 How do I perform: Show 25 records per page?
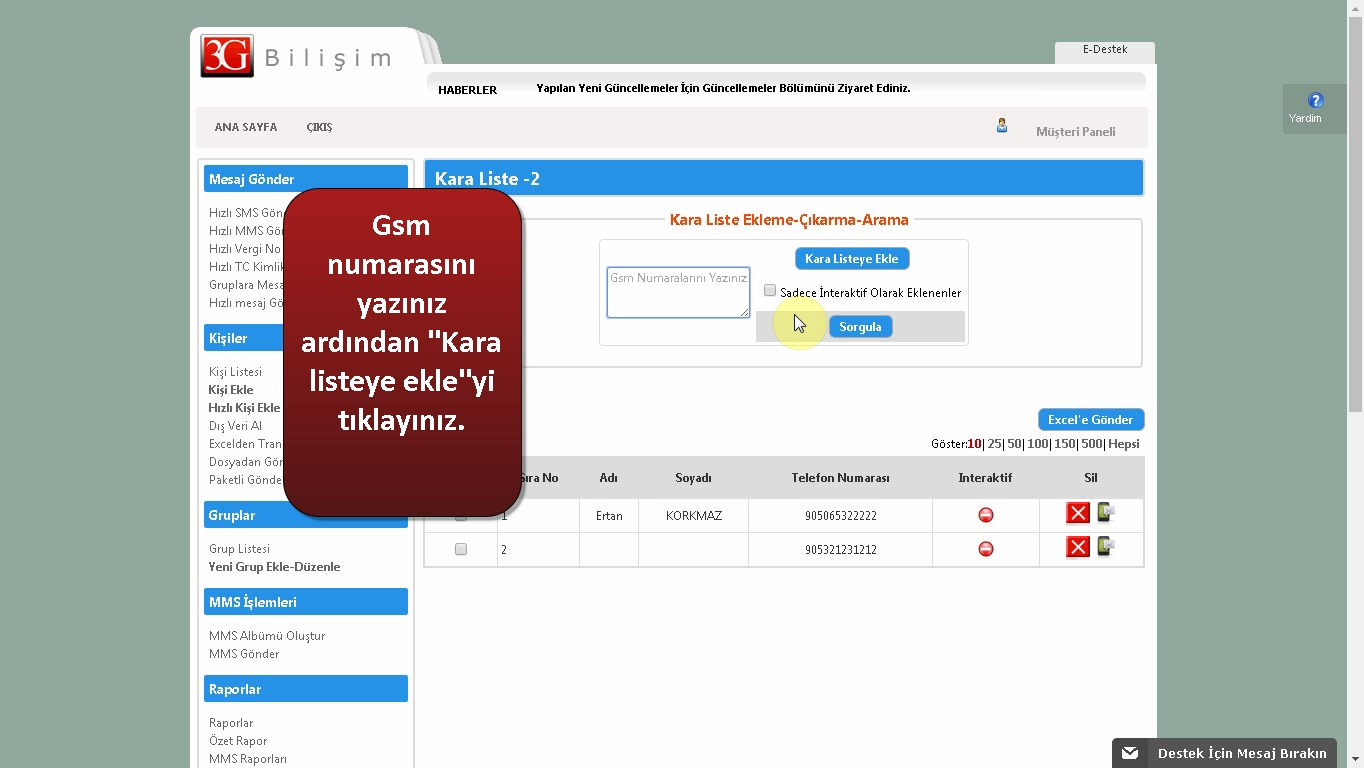point(994,444)
